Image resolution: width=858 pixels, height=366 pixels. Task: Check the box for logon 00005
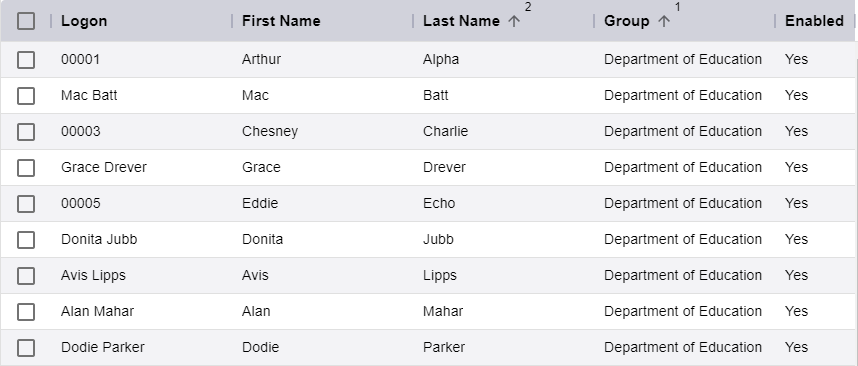[x=26, y=204]
